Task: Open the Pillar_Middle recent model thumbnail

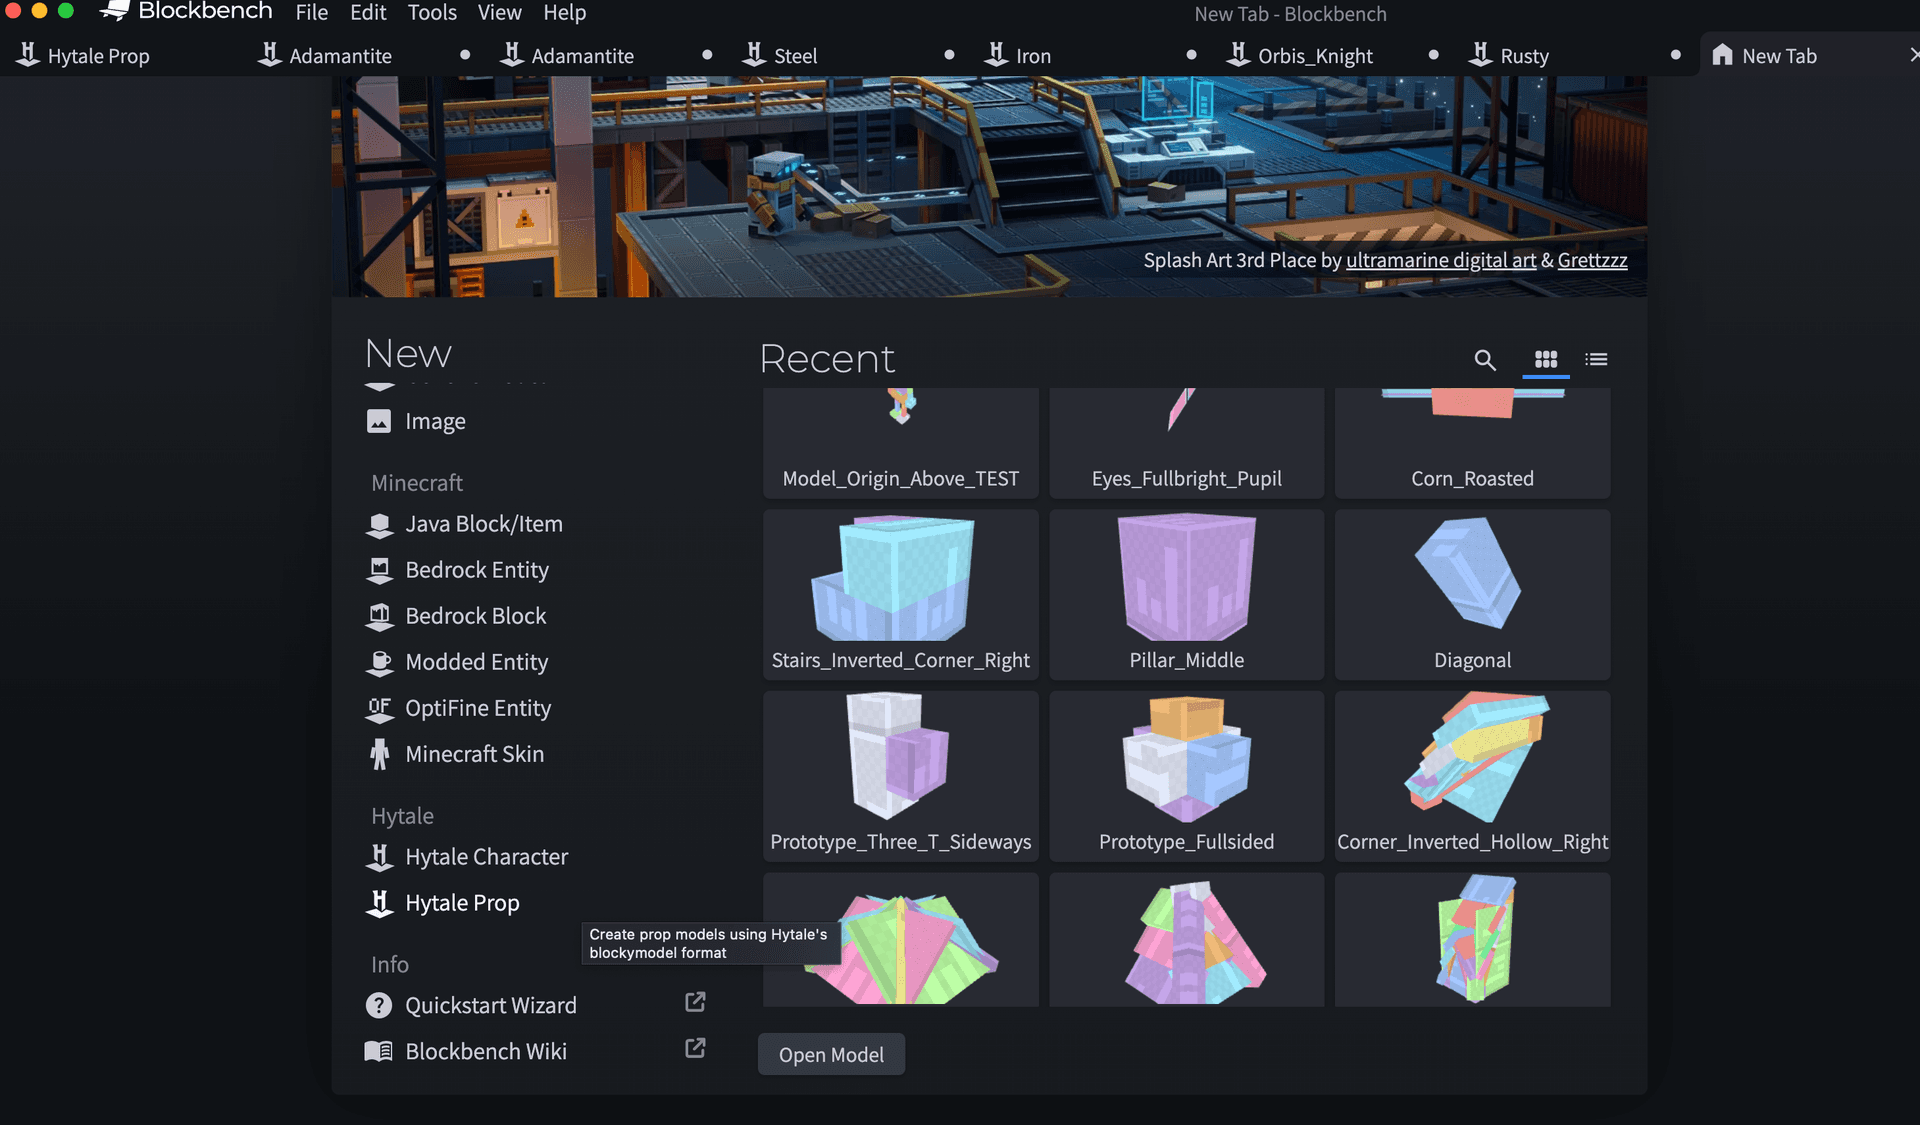Action: pos(1186,580)
